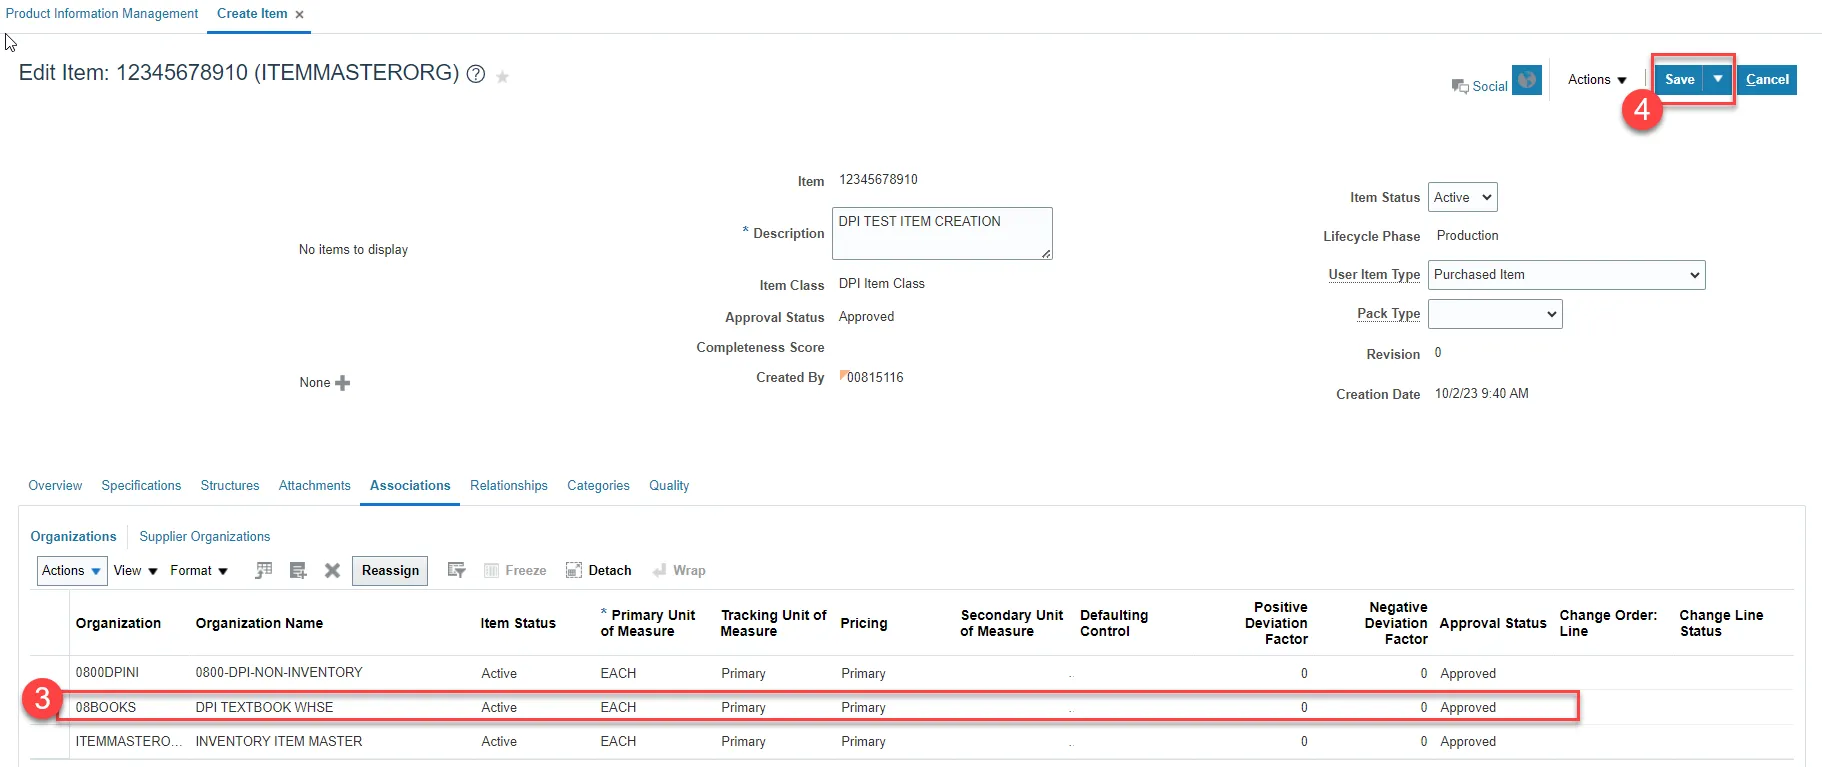Click the Cancel button

pos(1767,80)
